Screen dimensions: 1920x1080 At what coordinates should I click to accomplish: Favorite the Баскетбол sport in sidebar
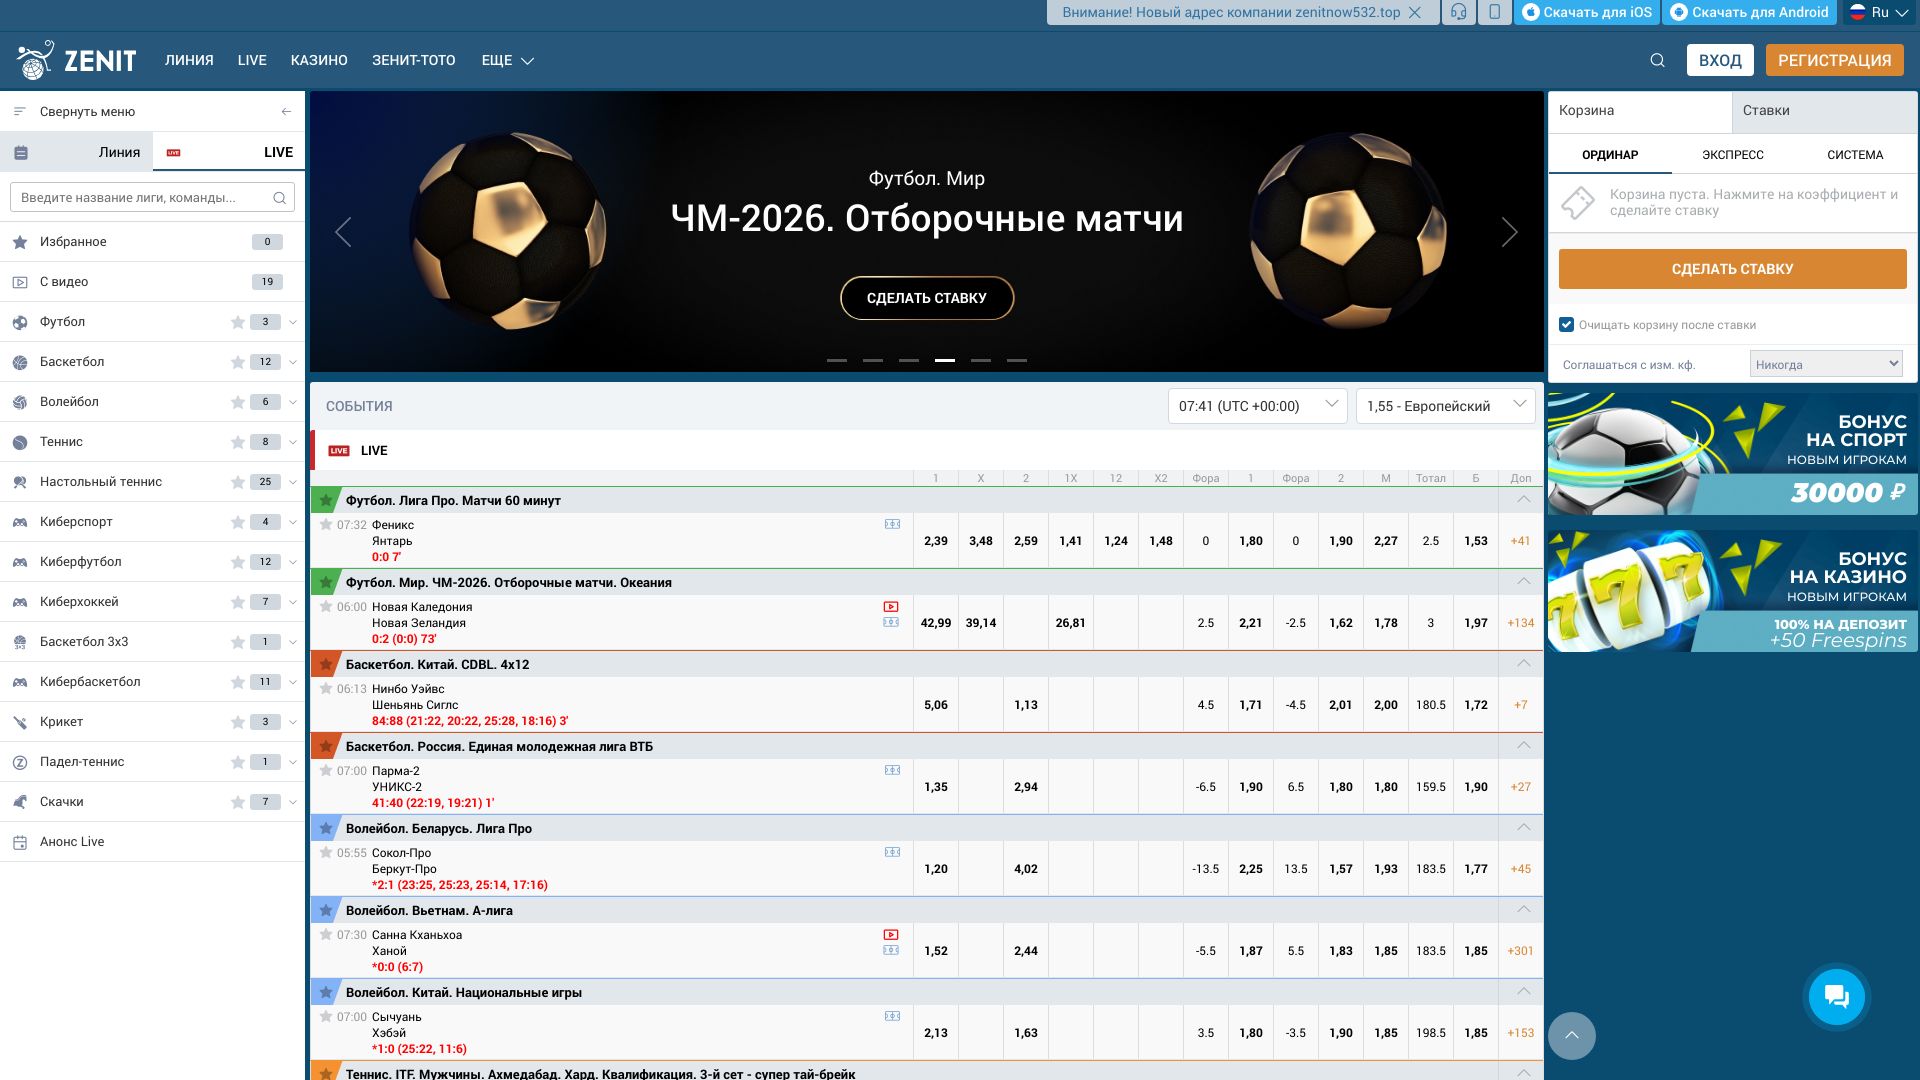pyautogui.click(x=237, y=362)
